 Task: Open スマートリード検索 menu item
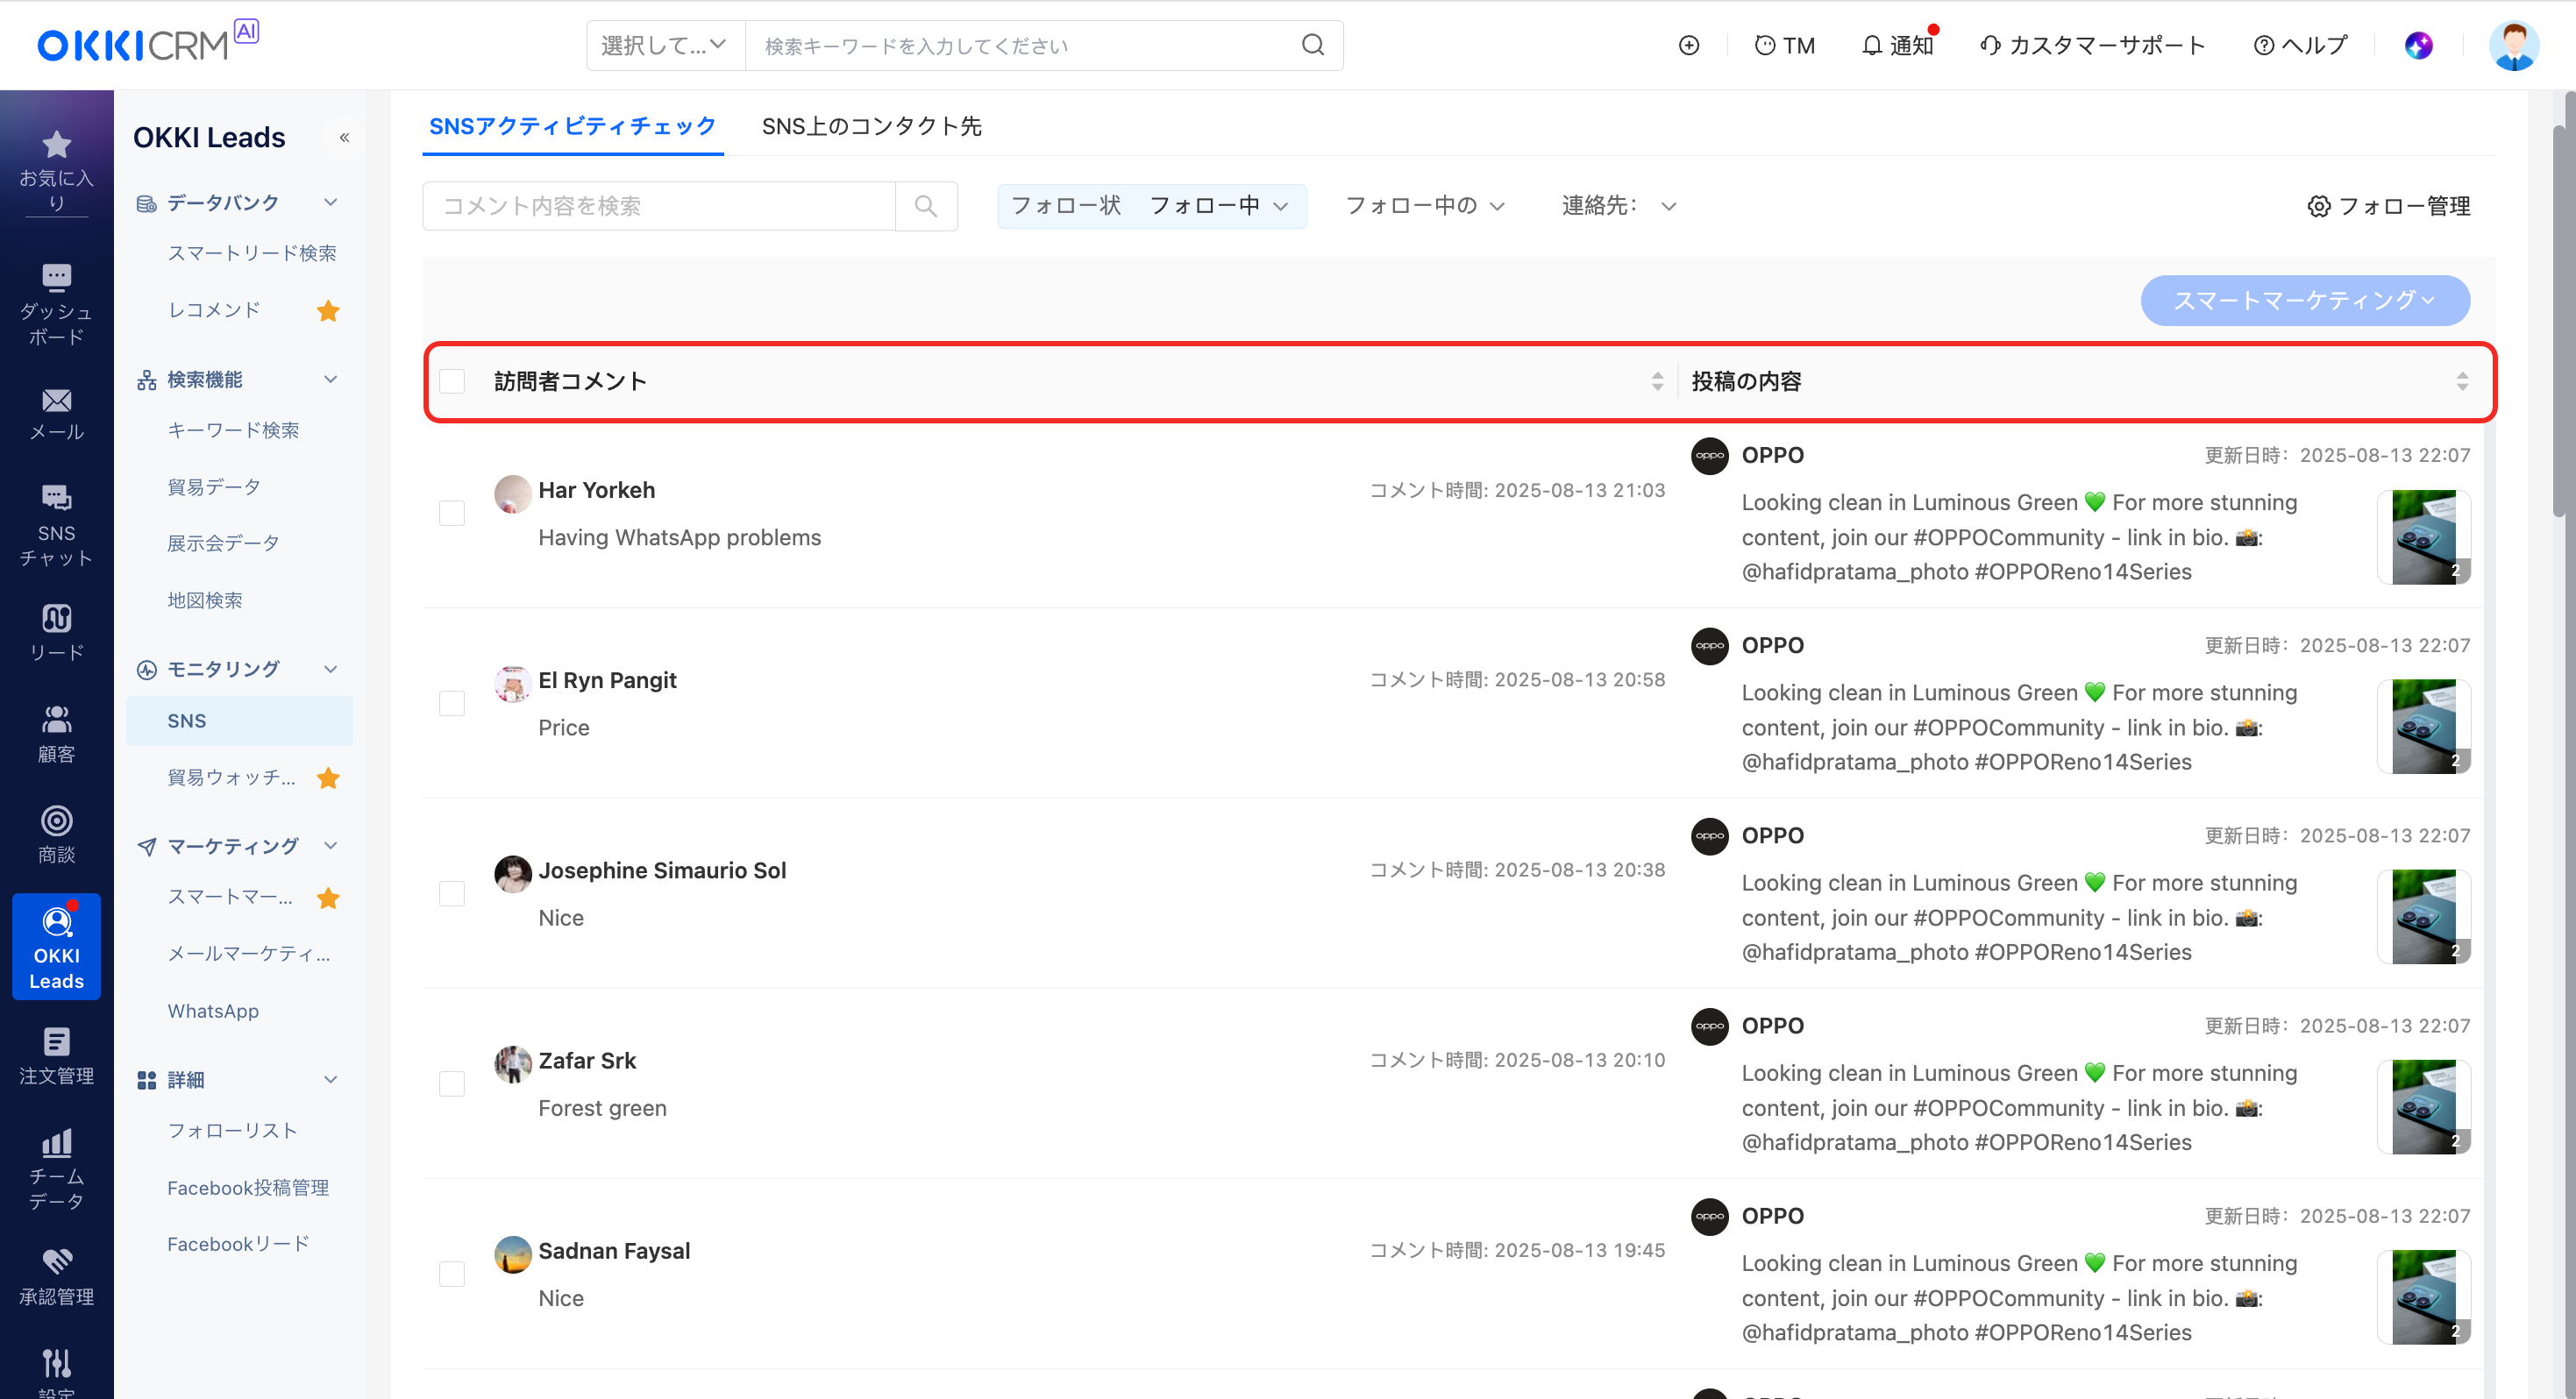coord(252,253)
